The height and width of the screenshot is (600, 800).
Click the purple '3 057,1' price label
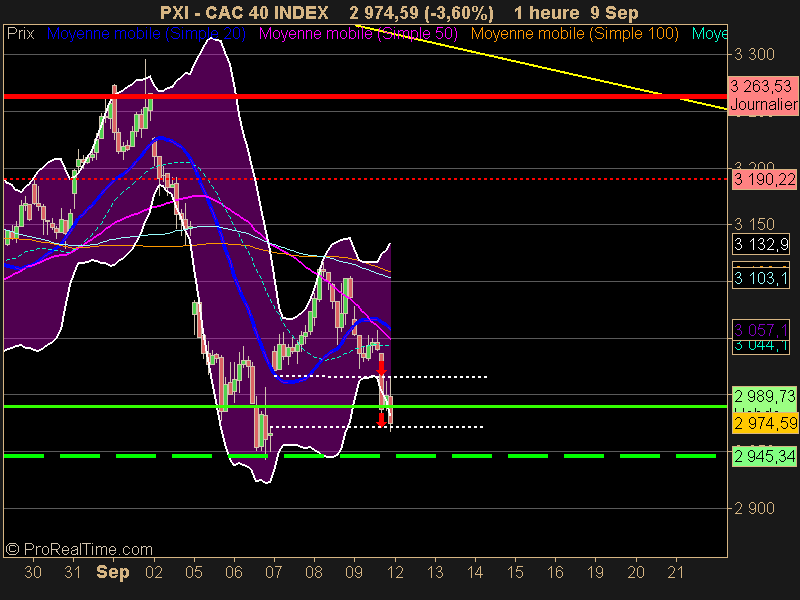(x=761, y=330)
